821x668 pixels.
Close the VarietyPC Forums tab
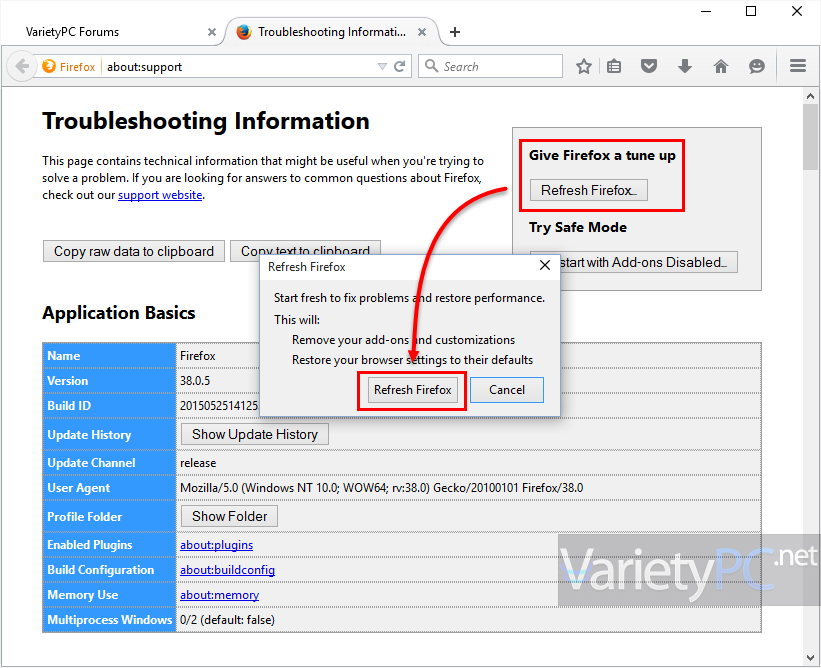(212, 32)
